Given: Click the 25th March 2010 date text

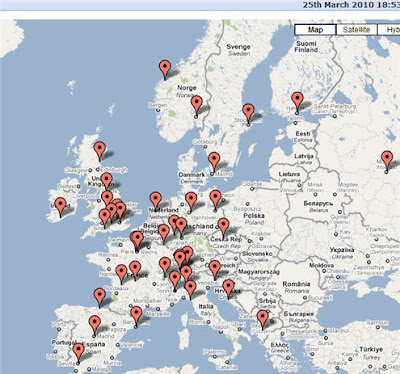Looking at the screenshot, I should pos(351,5).
